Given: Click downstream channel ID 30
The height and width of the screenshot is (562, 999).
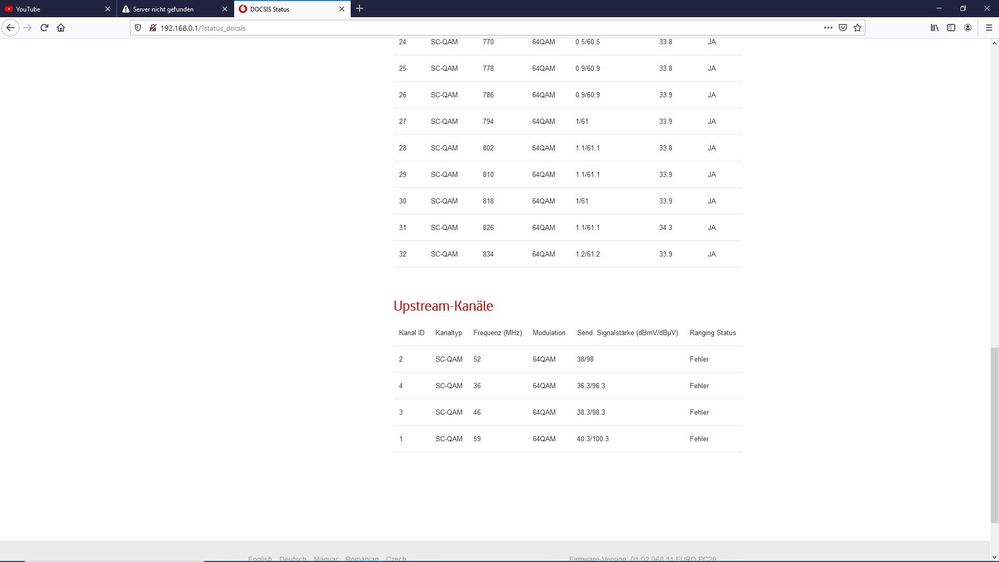Looking at the screenshot, I should pyautogui.click(x=403, y=201).
